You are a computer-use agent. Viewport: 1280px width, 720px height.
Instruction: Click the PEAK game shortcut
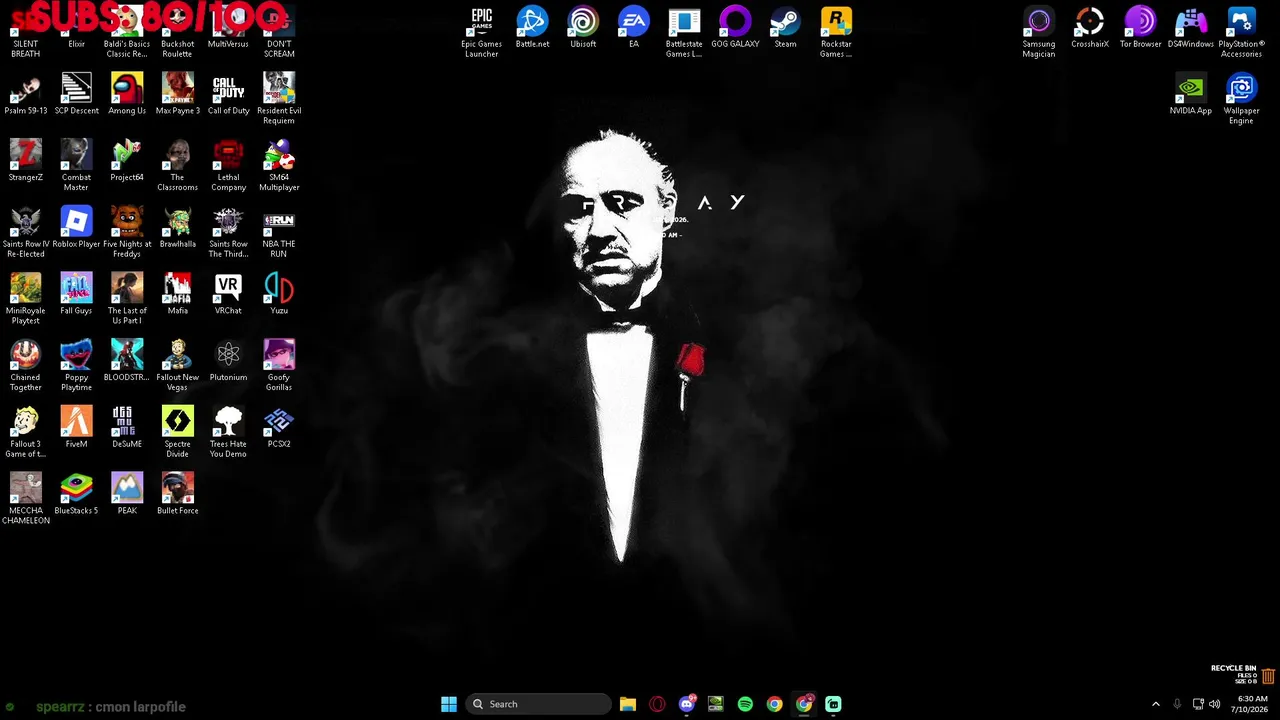127,495
